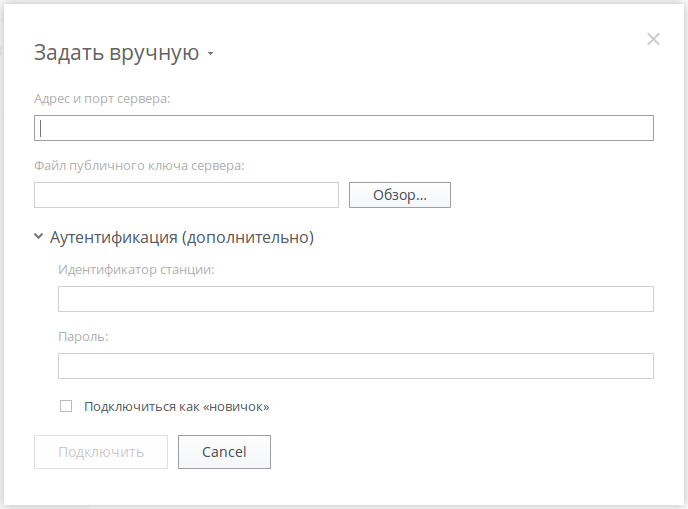Focus the 'Адрес и порт сервера' field
Image resolution: width=688 pixels, height=509 pixels.
344,128
